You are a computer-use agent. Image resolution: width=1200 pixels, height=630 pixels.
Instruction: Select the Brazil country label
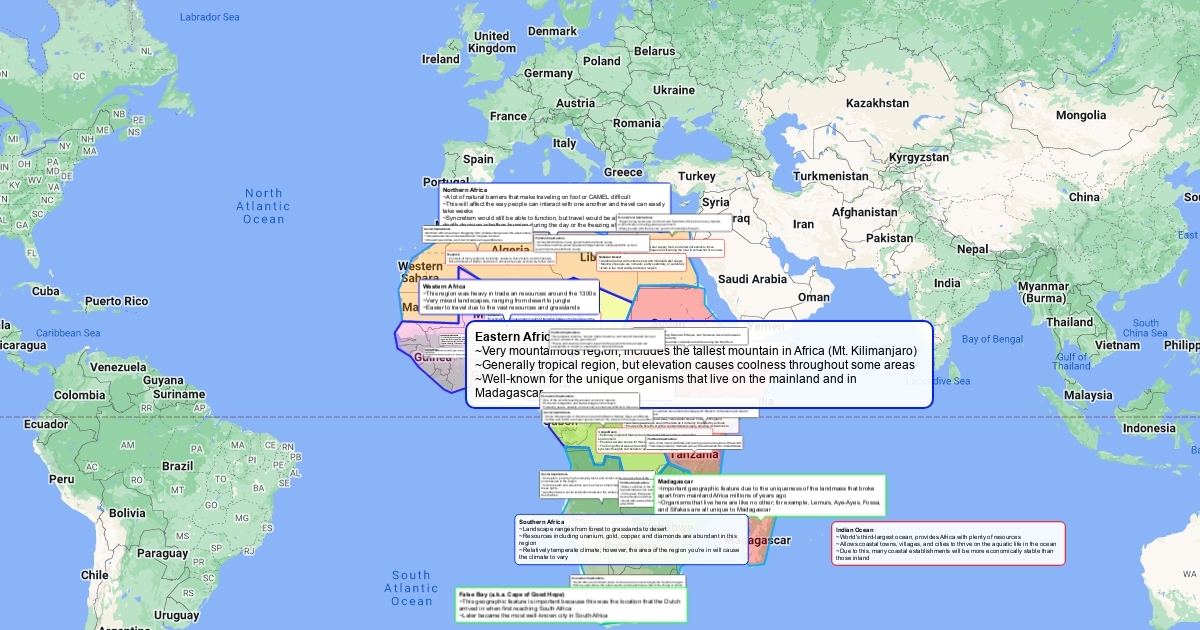177,466
